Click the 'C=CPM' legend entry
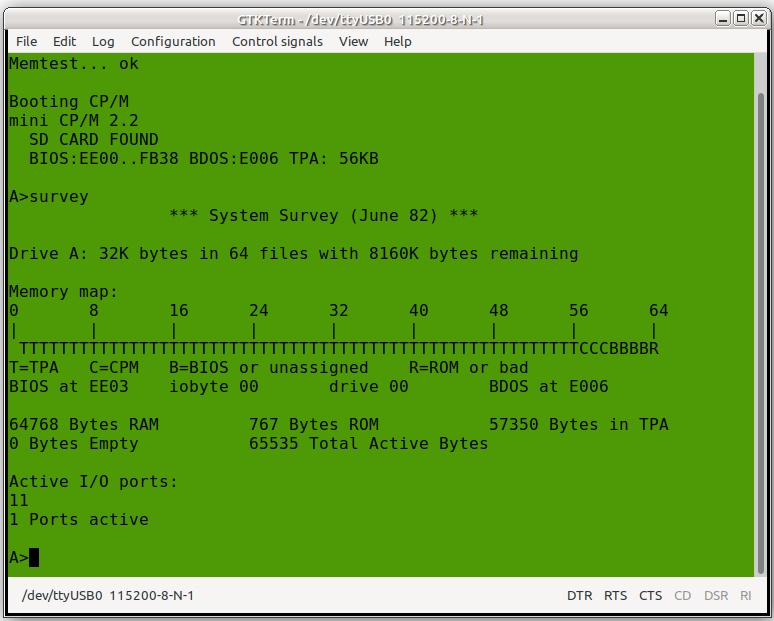This screenshot has height=621, width=774. pos(114,368)
